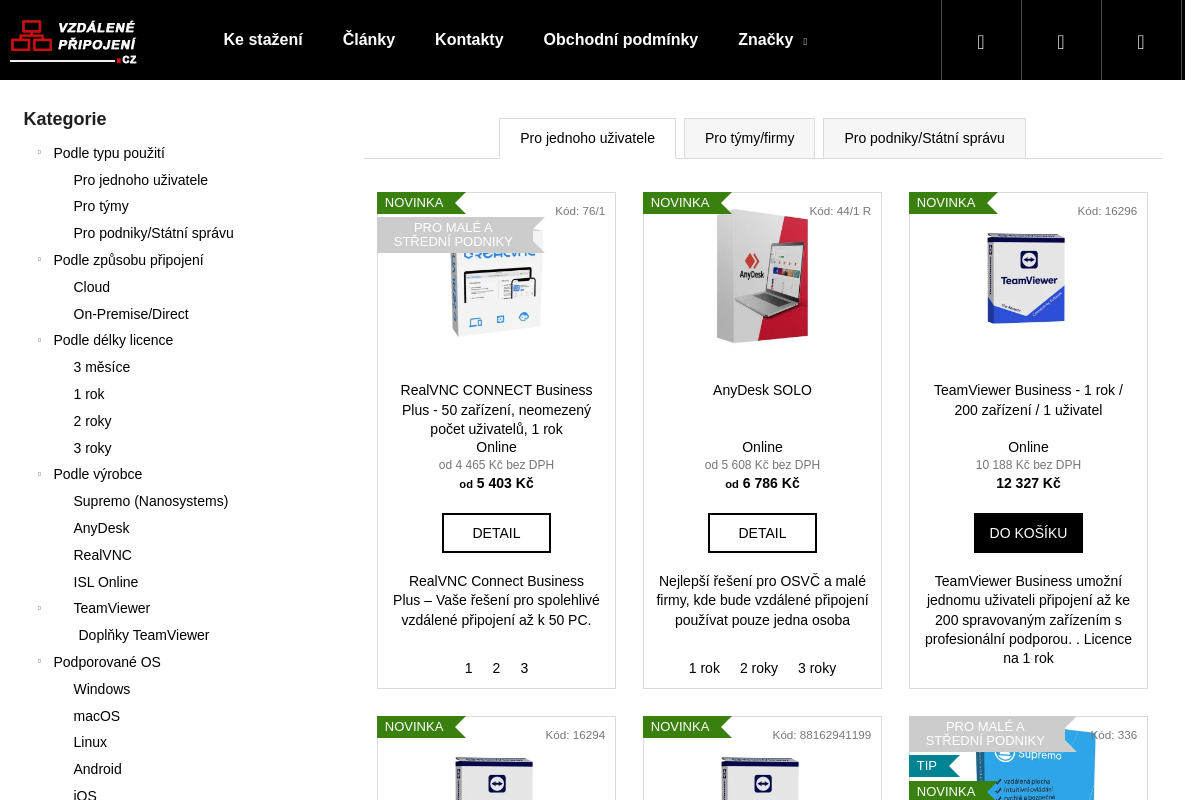Open Podle typu použití category
This screenshot has width=1200, height=800.
coord(109,153)
